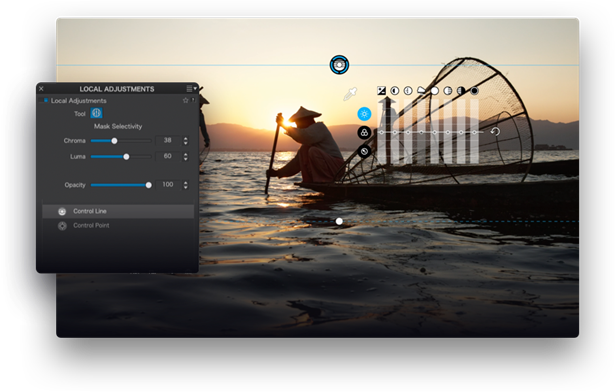The width and height of the screenshot is (615, 392).
Task: Click the Luma slider handle
Action: coord(126,157)
